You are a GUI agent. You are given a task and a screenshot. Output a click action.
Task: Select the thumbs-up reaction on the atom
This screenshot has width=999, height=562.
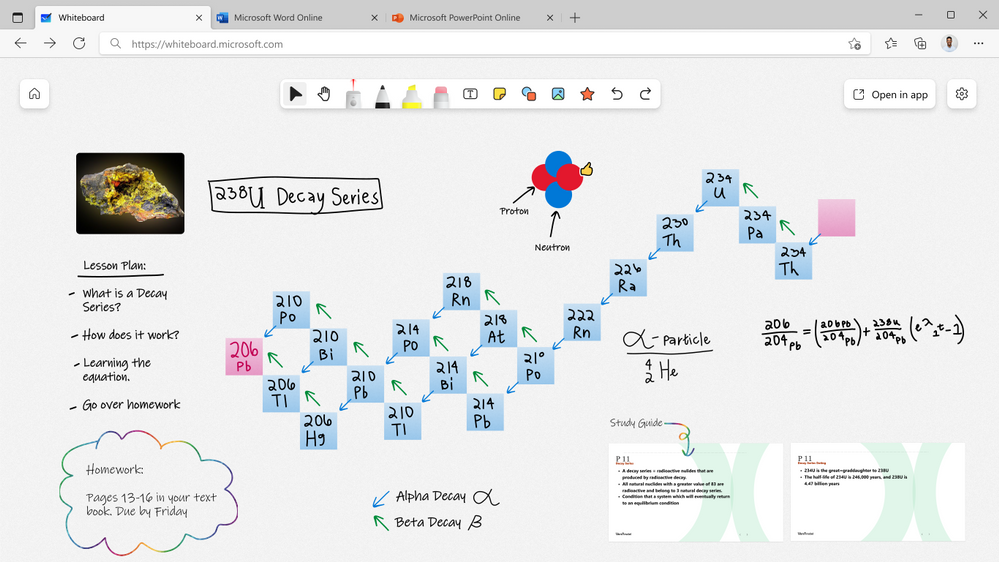tap(587, 169)
